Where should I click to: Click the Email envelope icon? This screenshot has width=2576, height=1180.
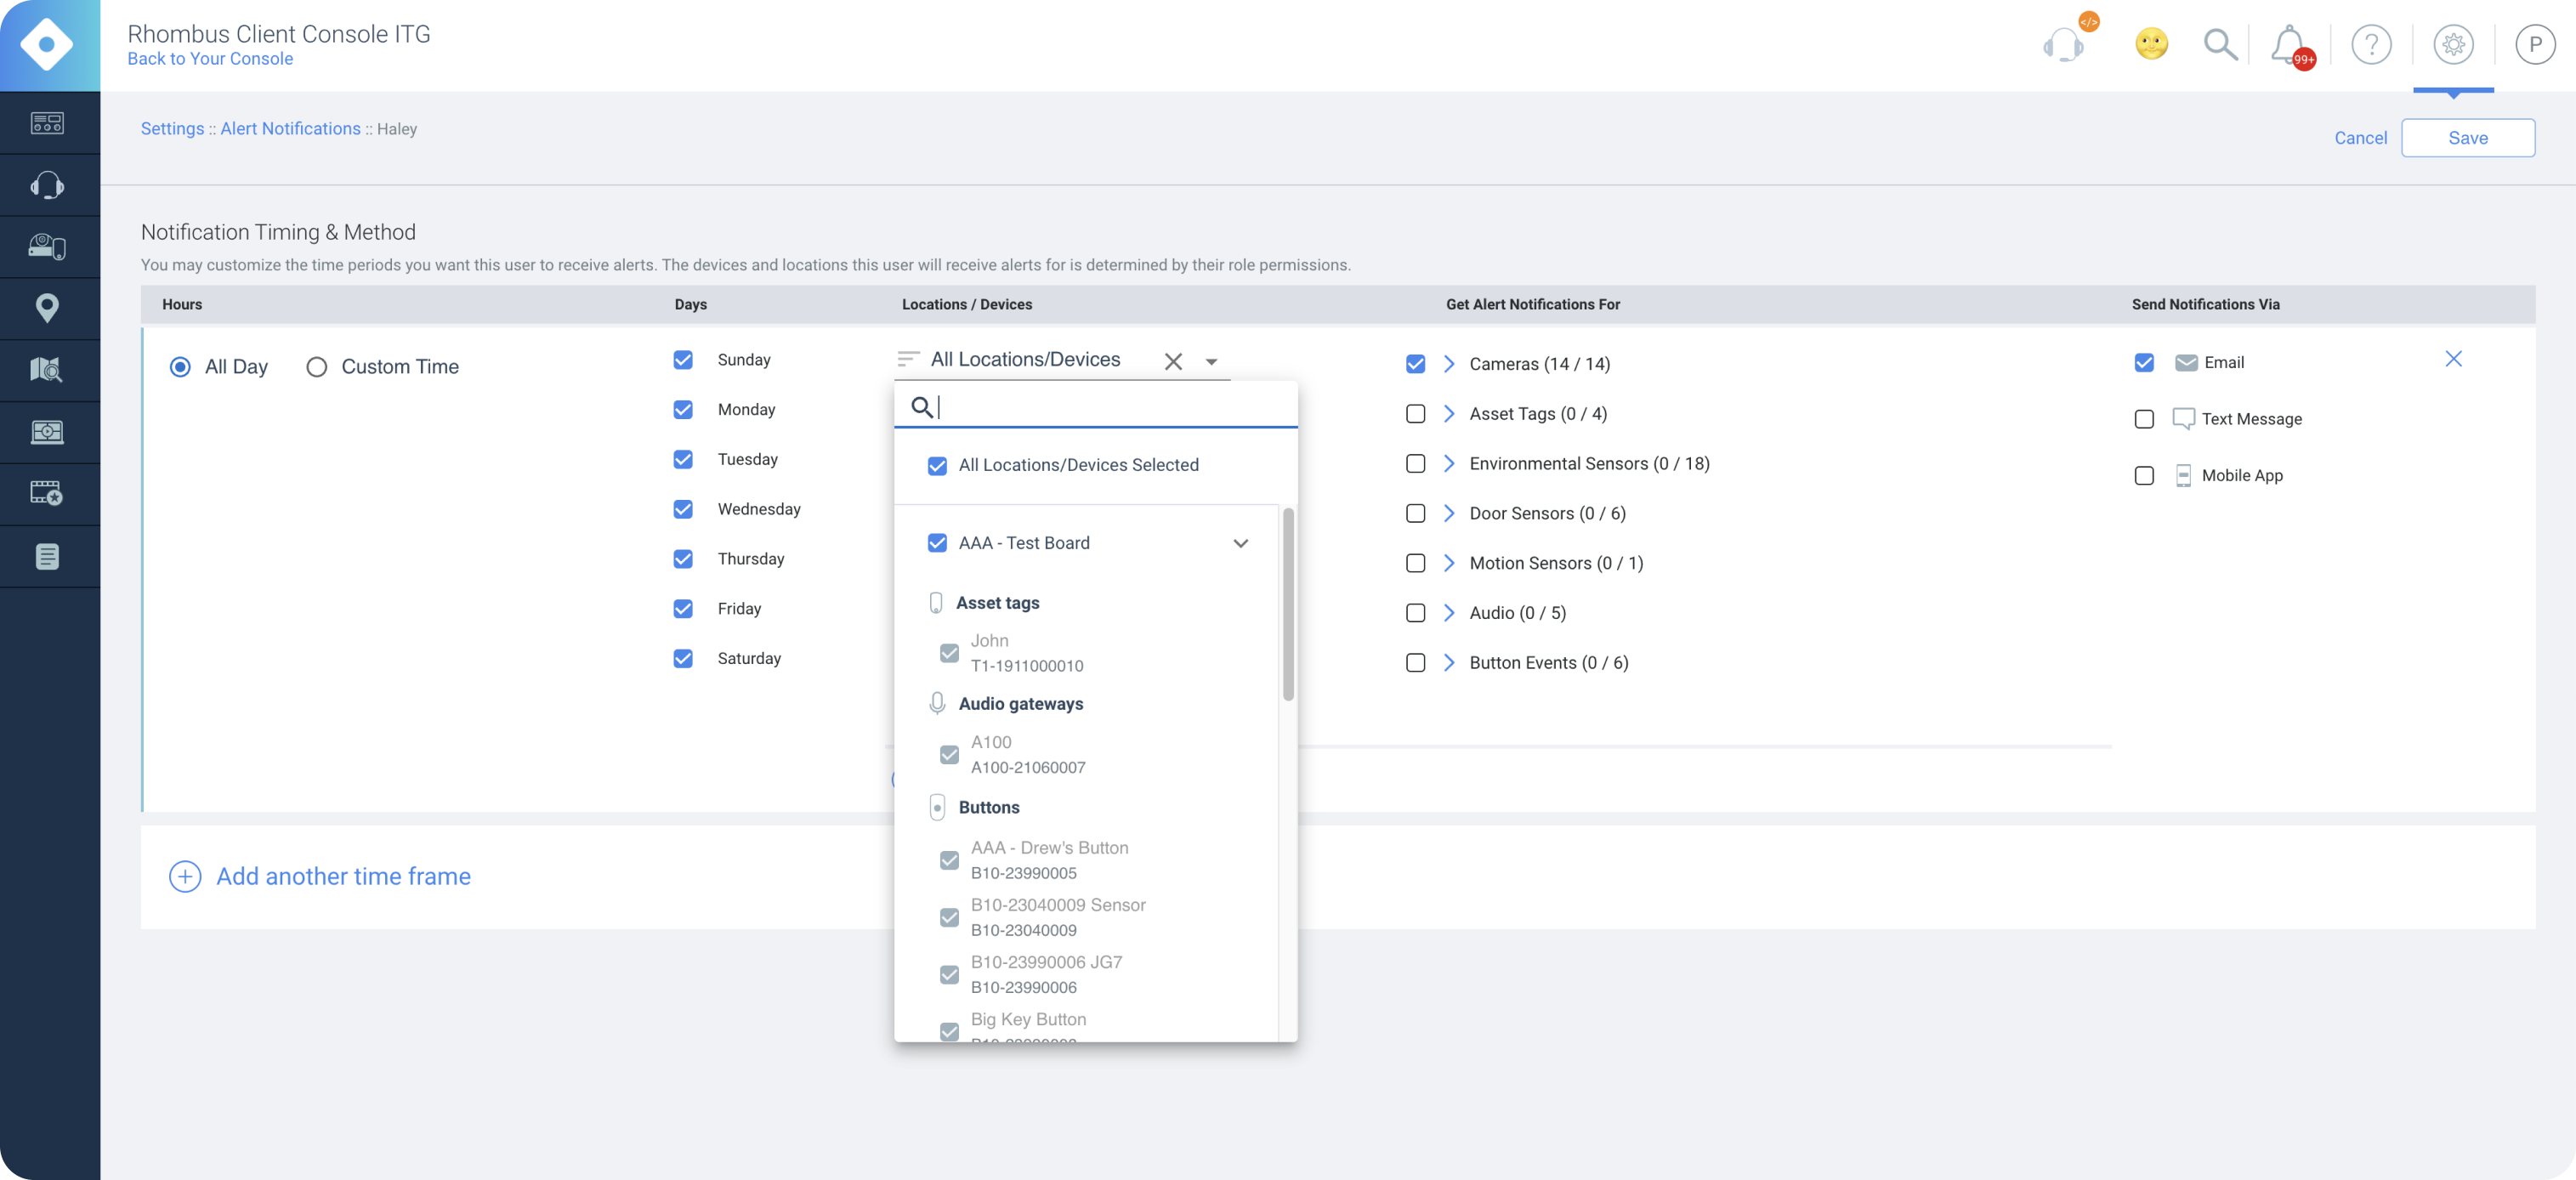coord(2186,363)
